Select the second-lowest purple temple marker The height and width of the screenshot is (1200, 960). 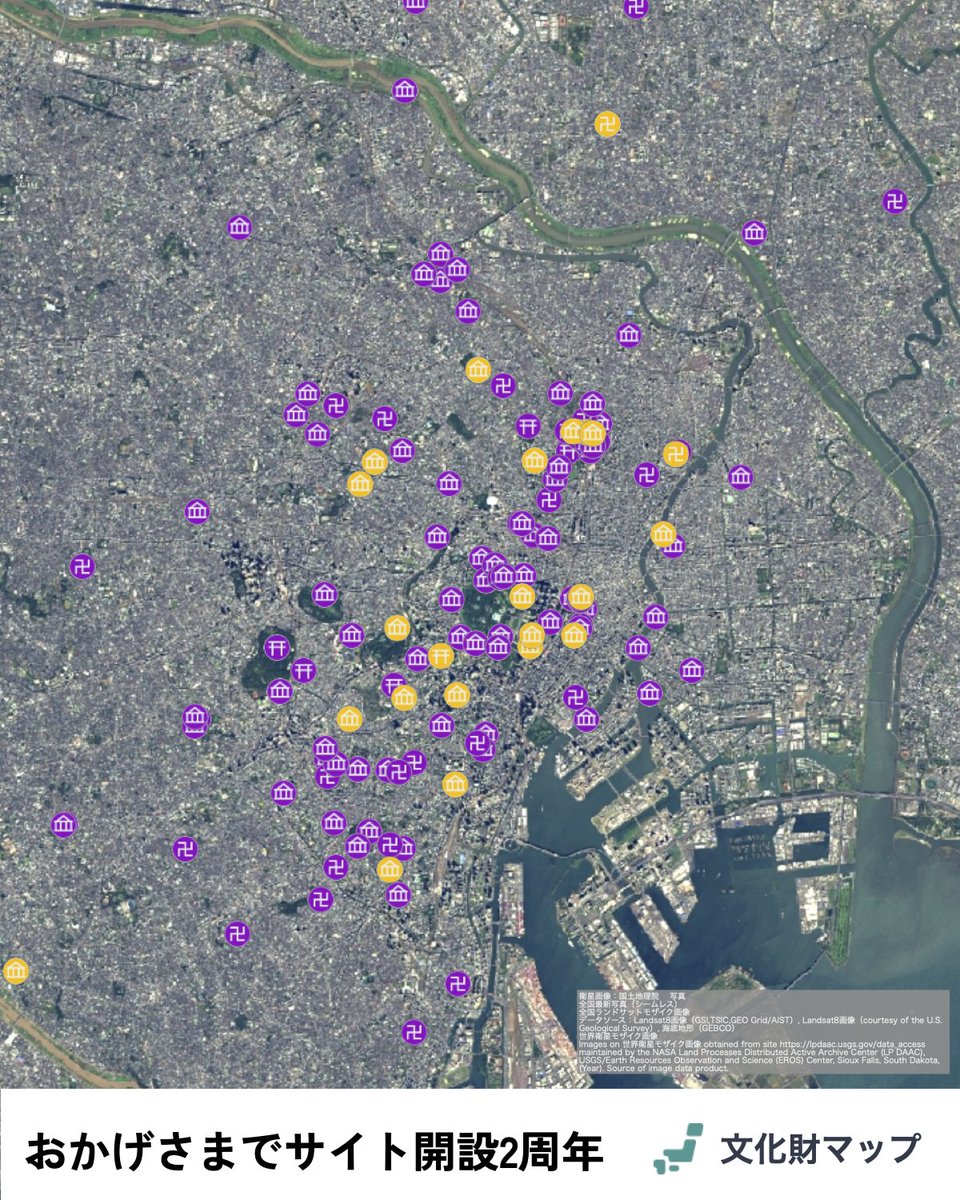458,983
